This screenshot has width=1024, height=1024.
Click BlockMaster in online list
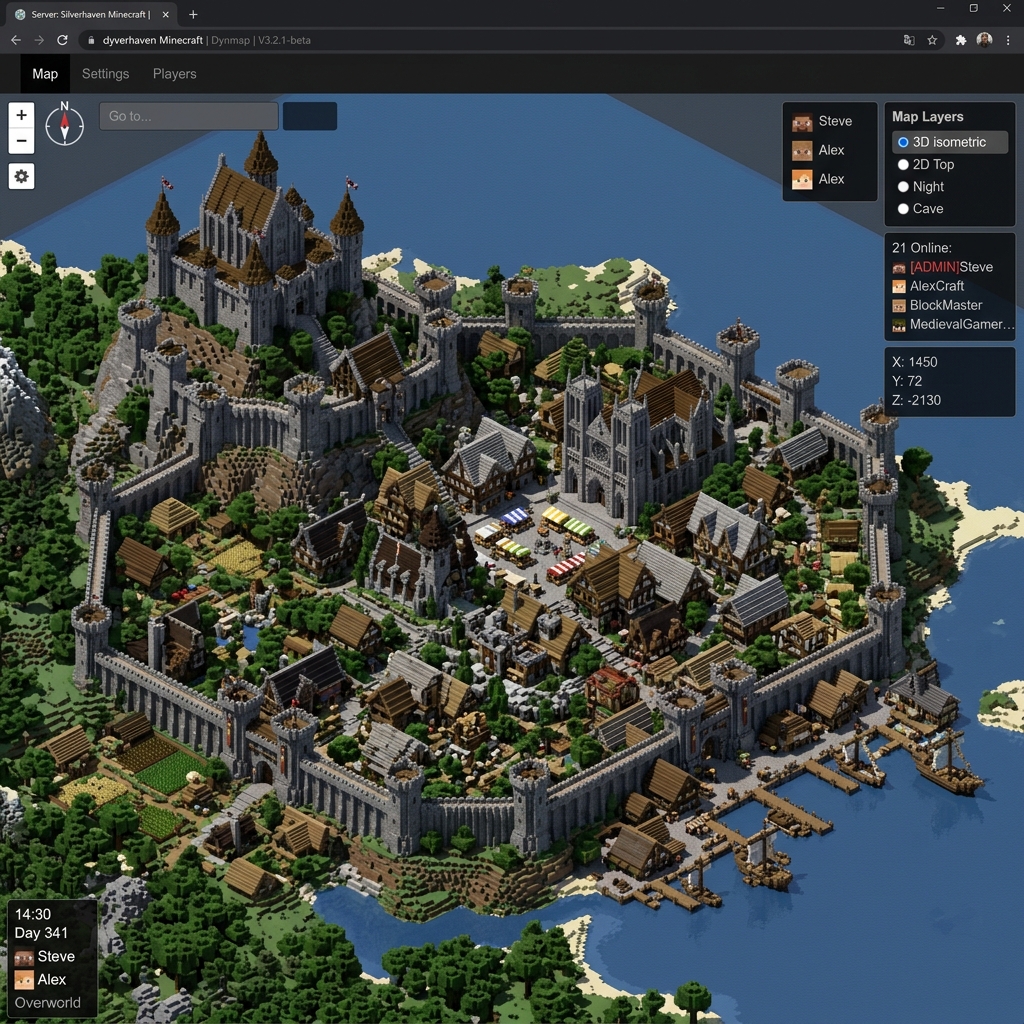[946, 306]
